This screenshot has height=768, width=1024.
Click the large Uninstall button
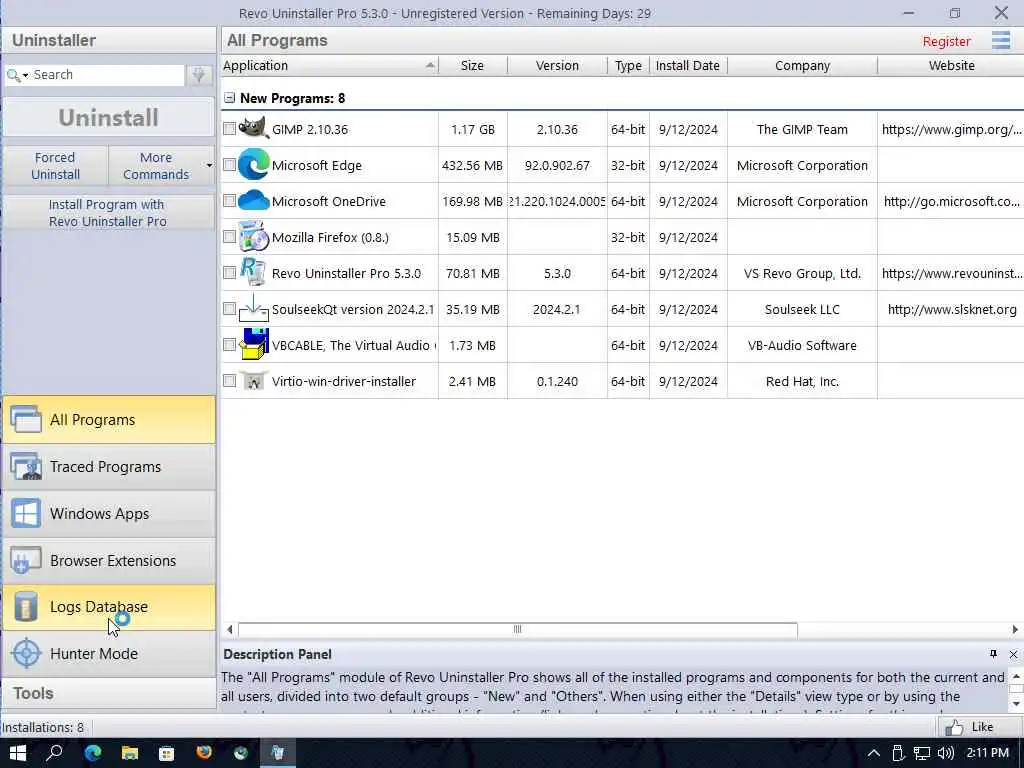pyautogui.click(x=108, y=118)
